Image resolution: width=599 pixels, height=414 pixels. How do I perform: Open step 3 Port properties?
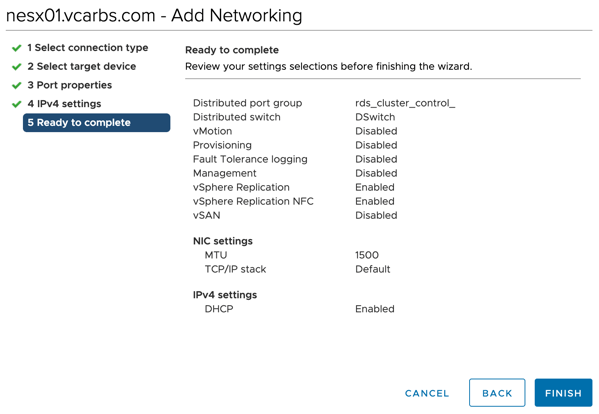coord(70,85)
